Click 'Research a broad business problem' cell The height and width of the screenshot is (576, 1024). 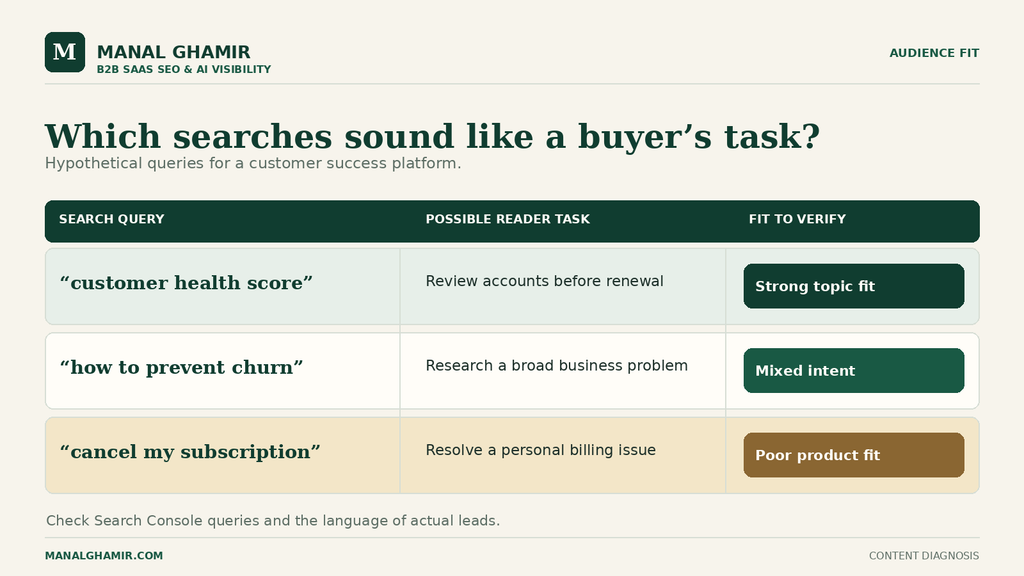pyautogui.click(x=563, y=371)
